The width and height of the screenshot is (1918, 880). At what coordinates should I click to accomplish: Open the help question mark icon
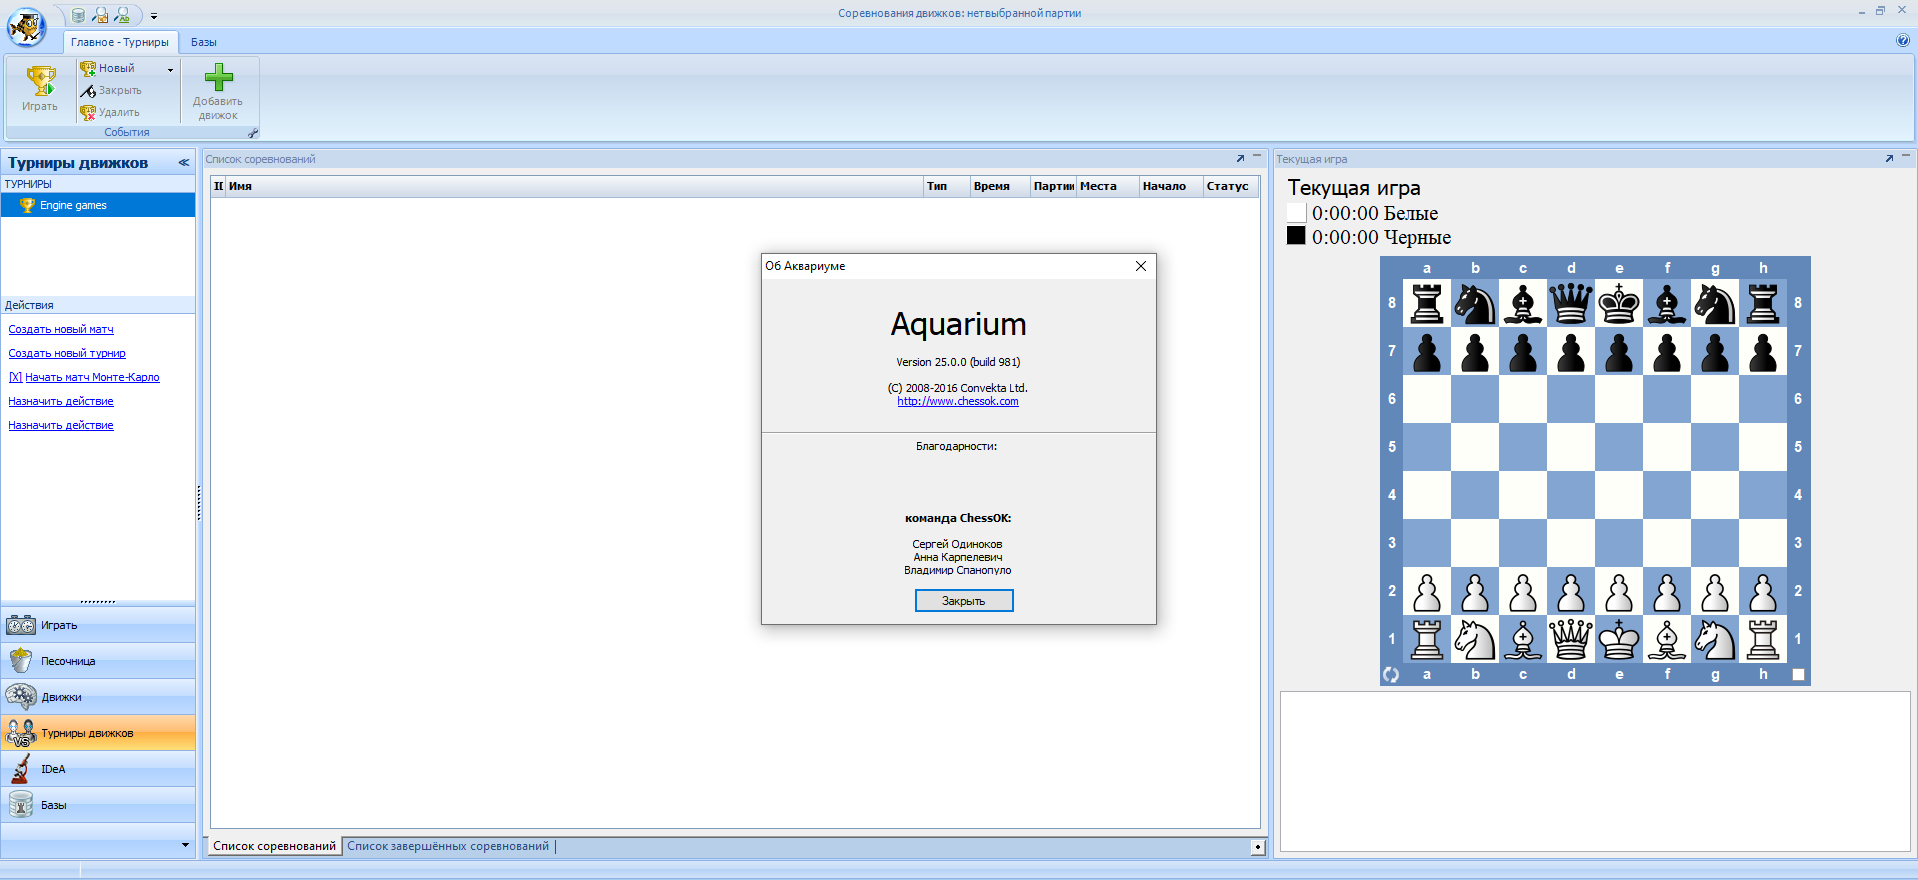[x=1903, y=41]
